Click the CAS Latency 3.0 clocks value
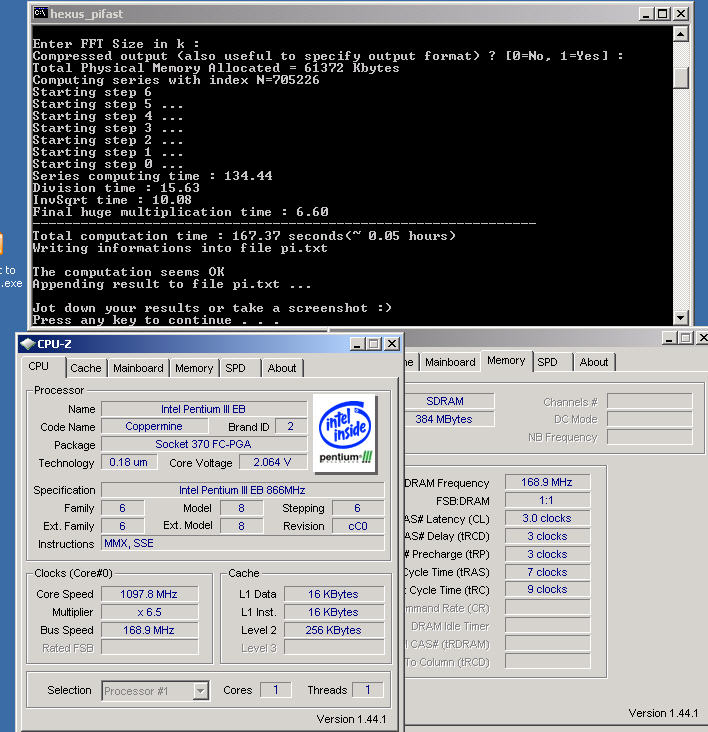Image resolution: width=708 pixels, height=732 pixels. tap(547, 518)
